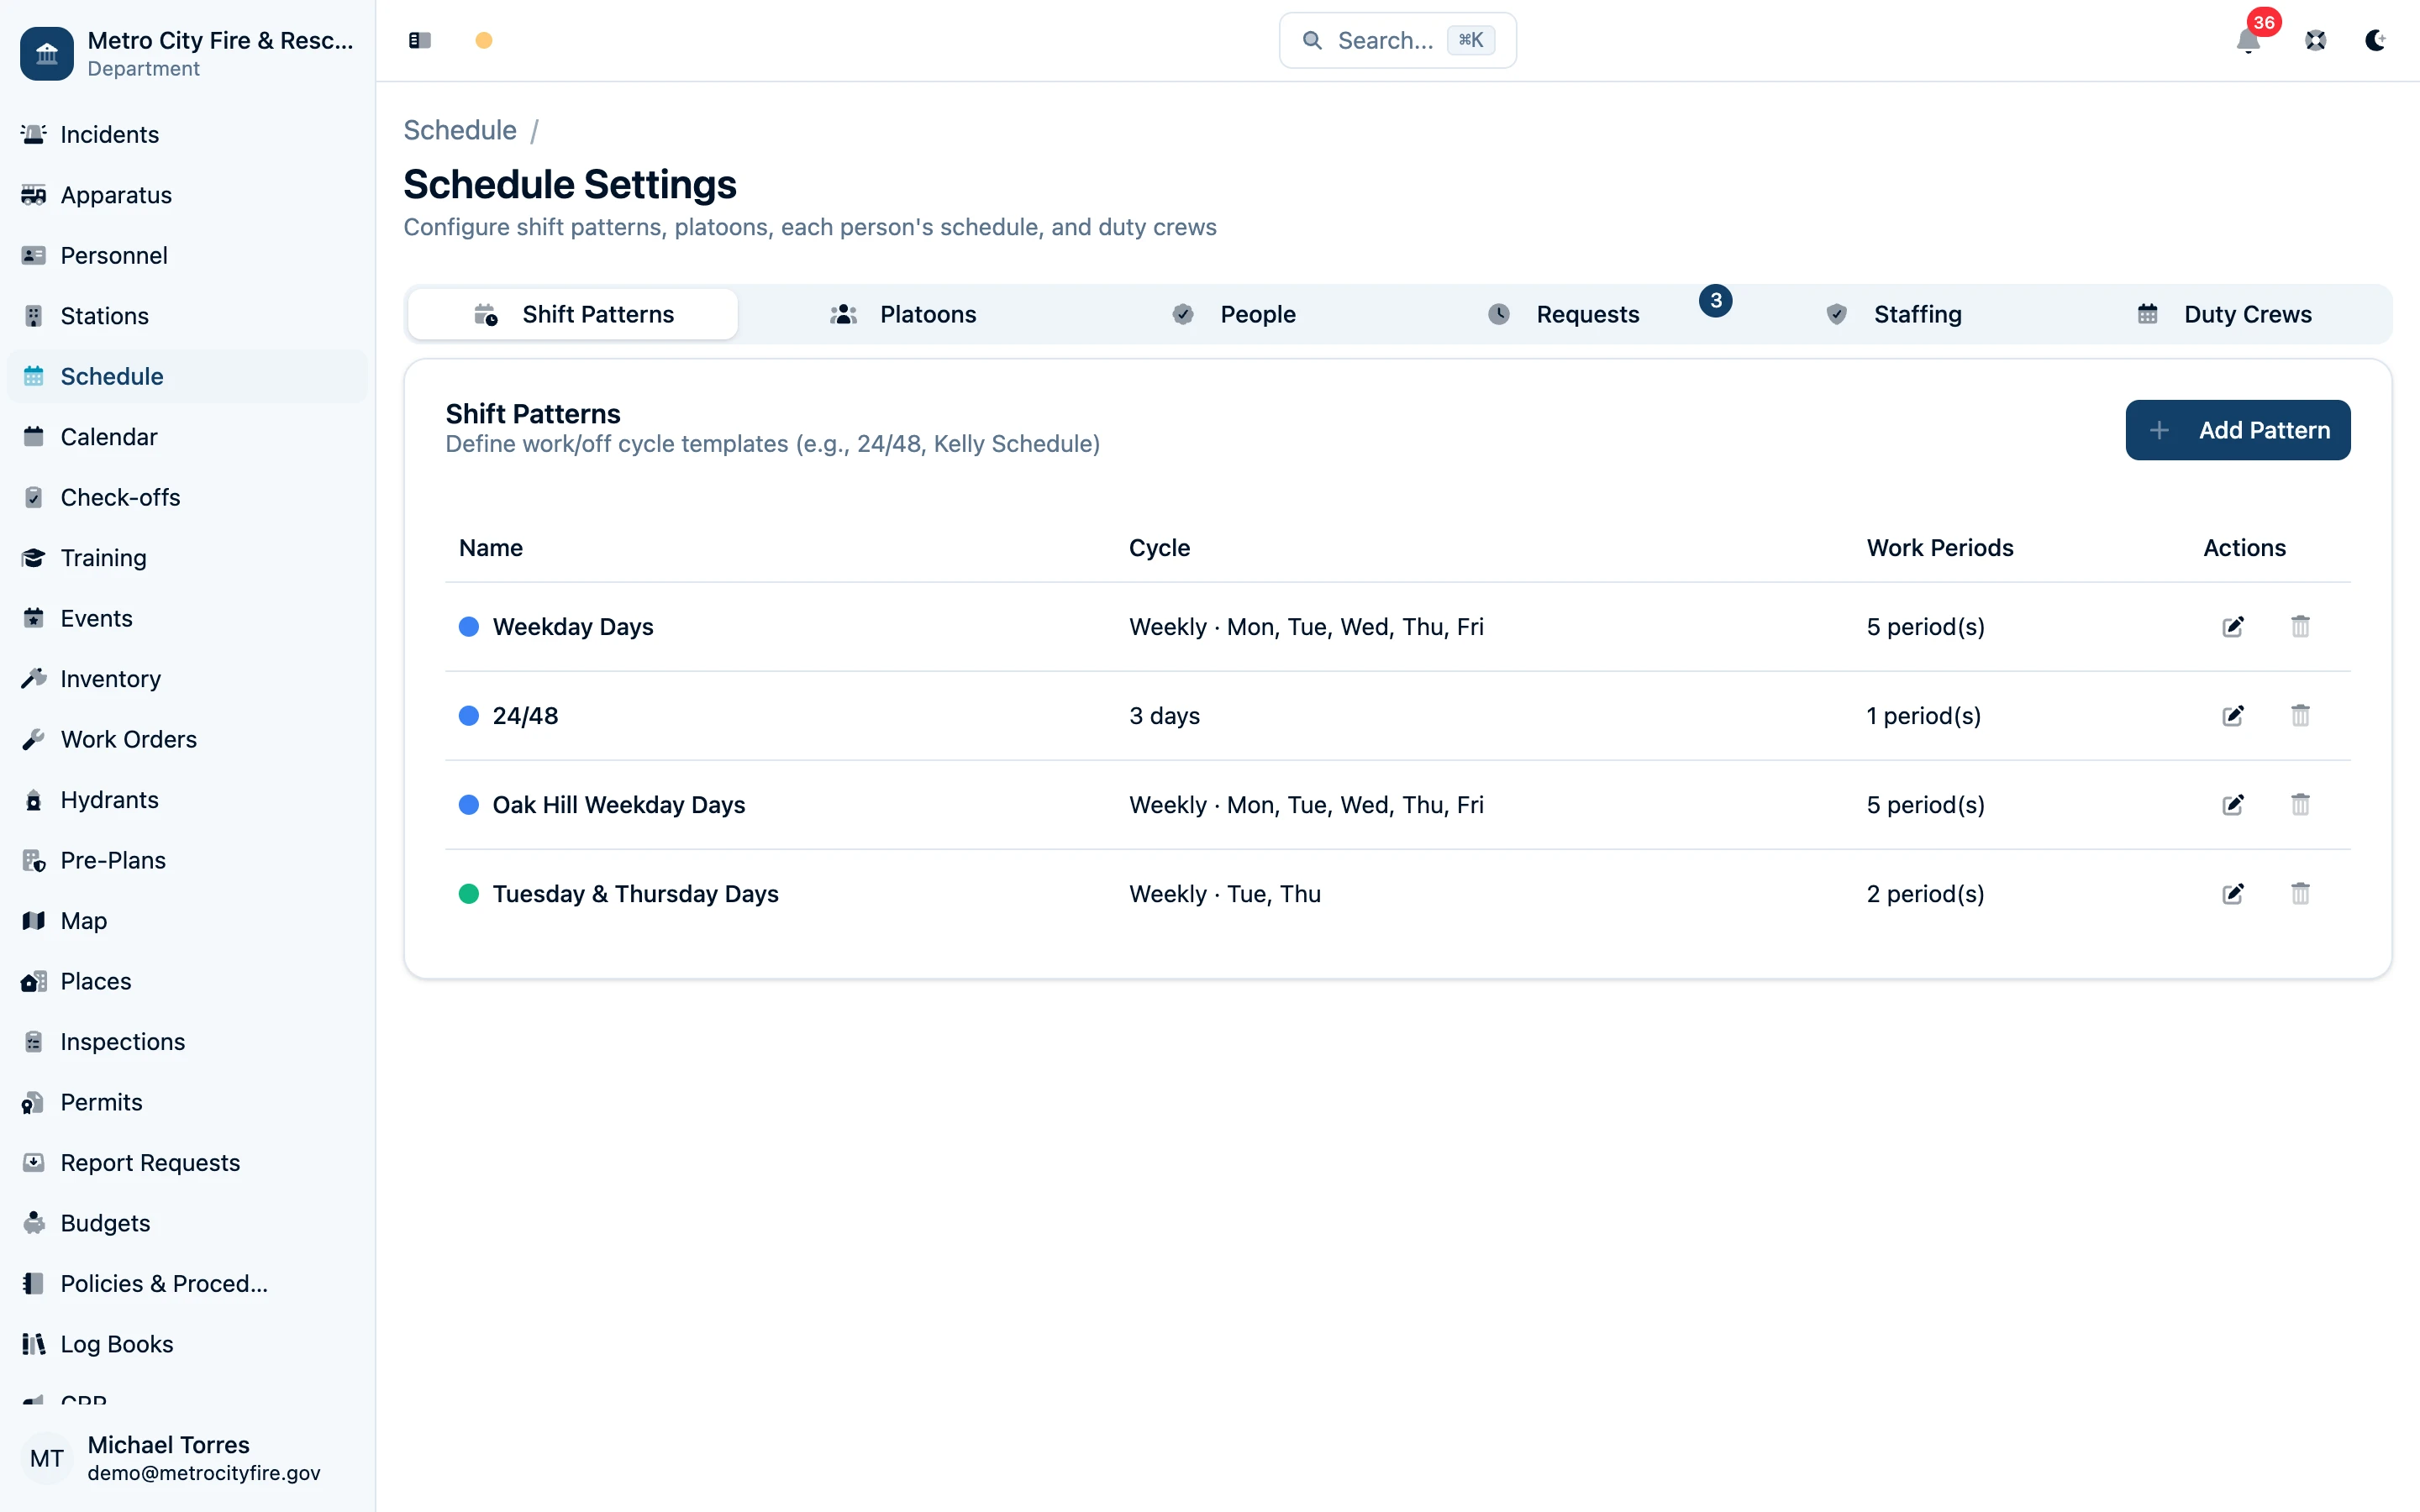Toggle dark mode moon icon
This screenshot has height=1512, width=2420.
(x=2376, y=40)
